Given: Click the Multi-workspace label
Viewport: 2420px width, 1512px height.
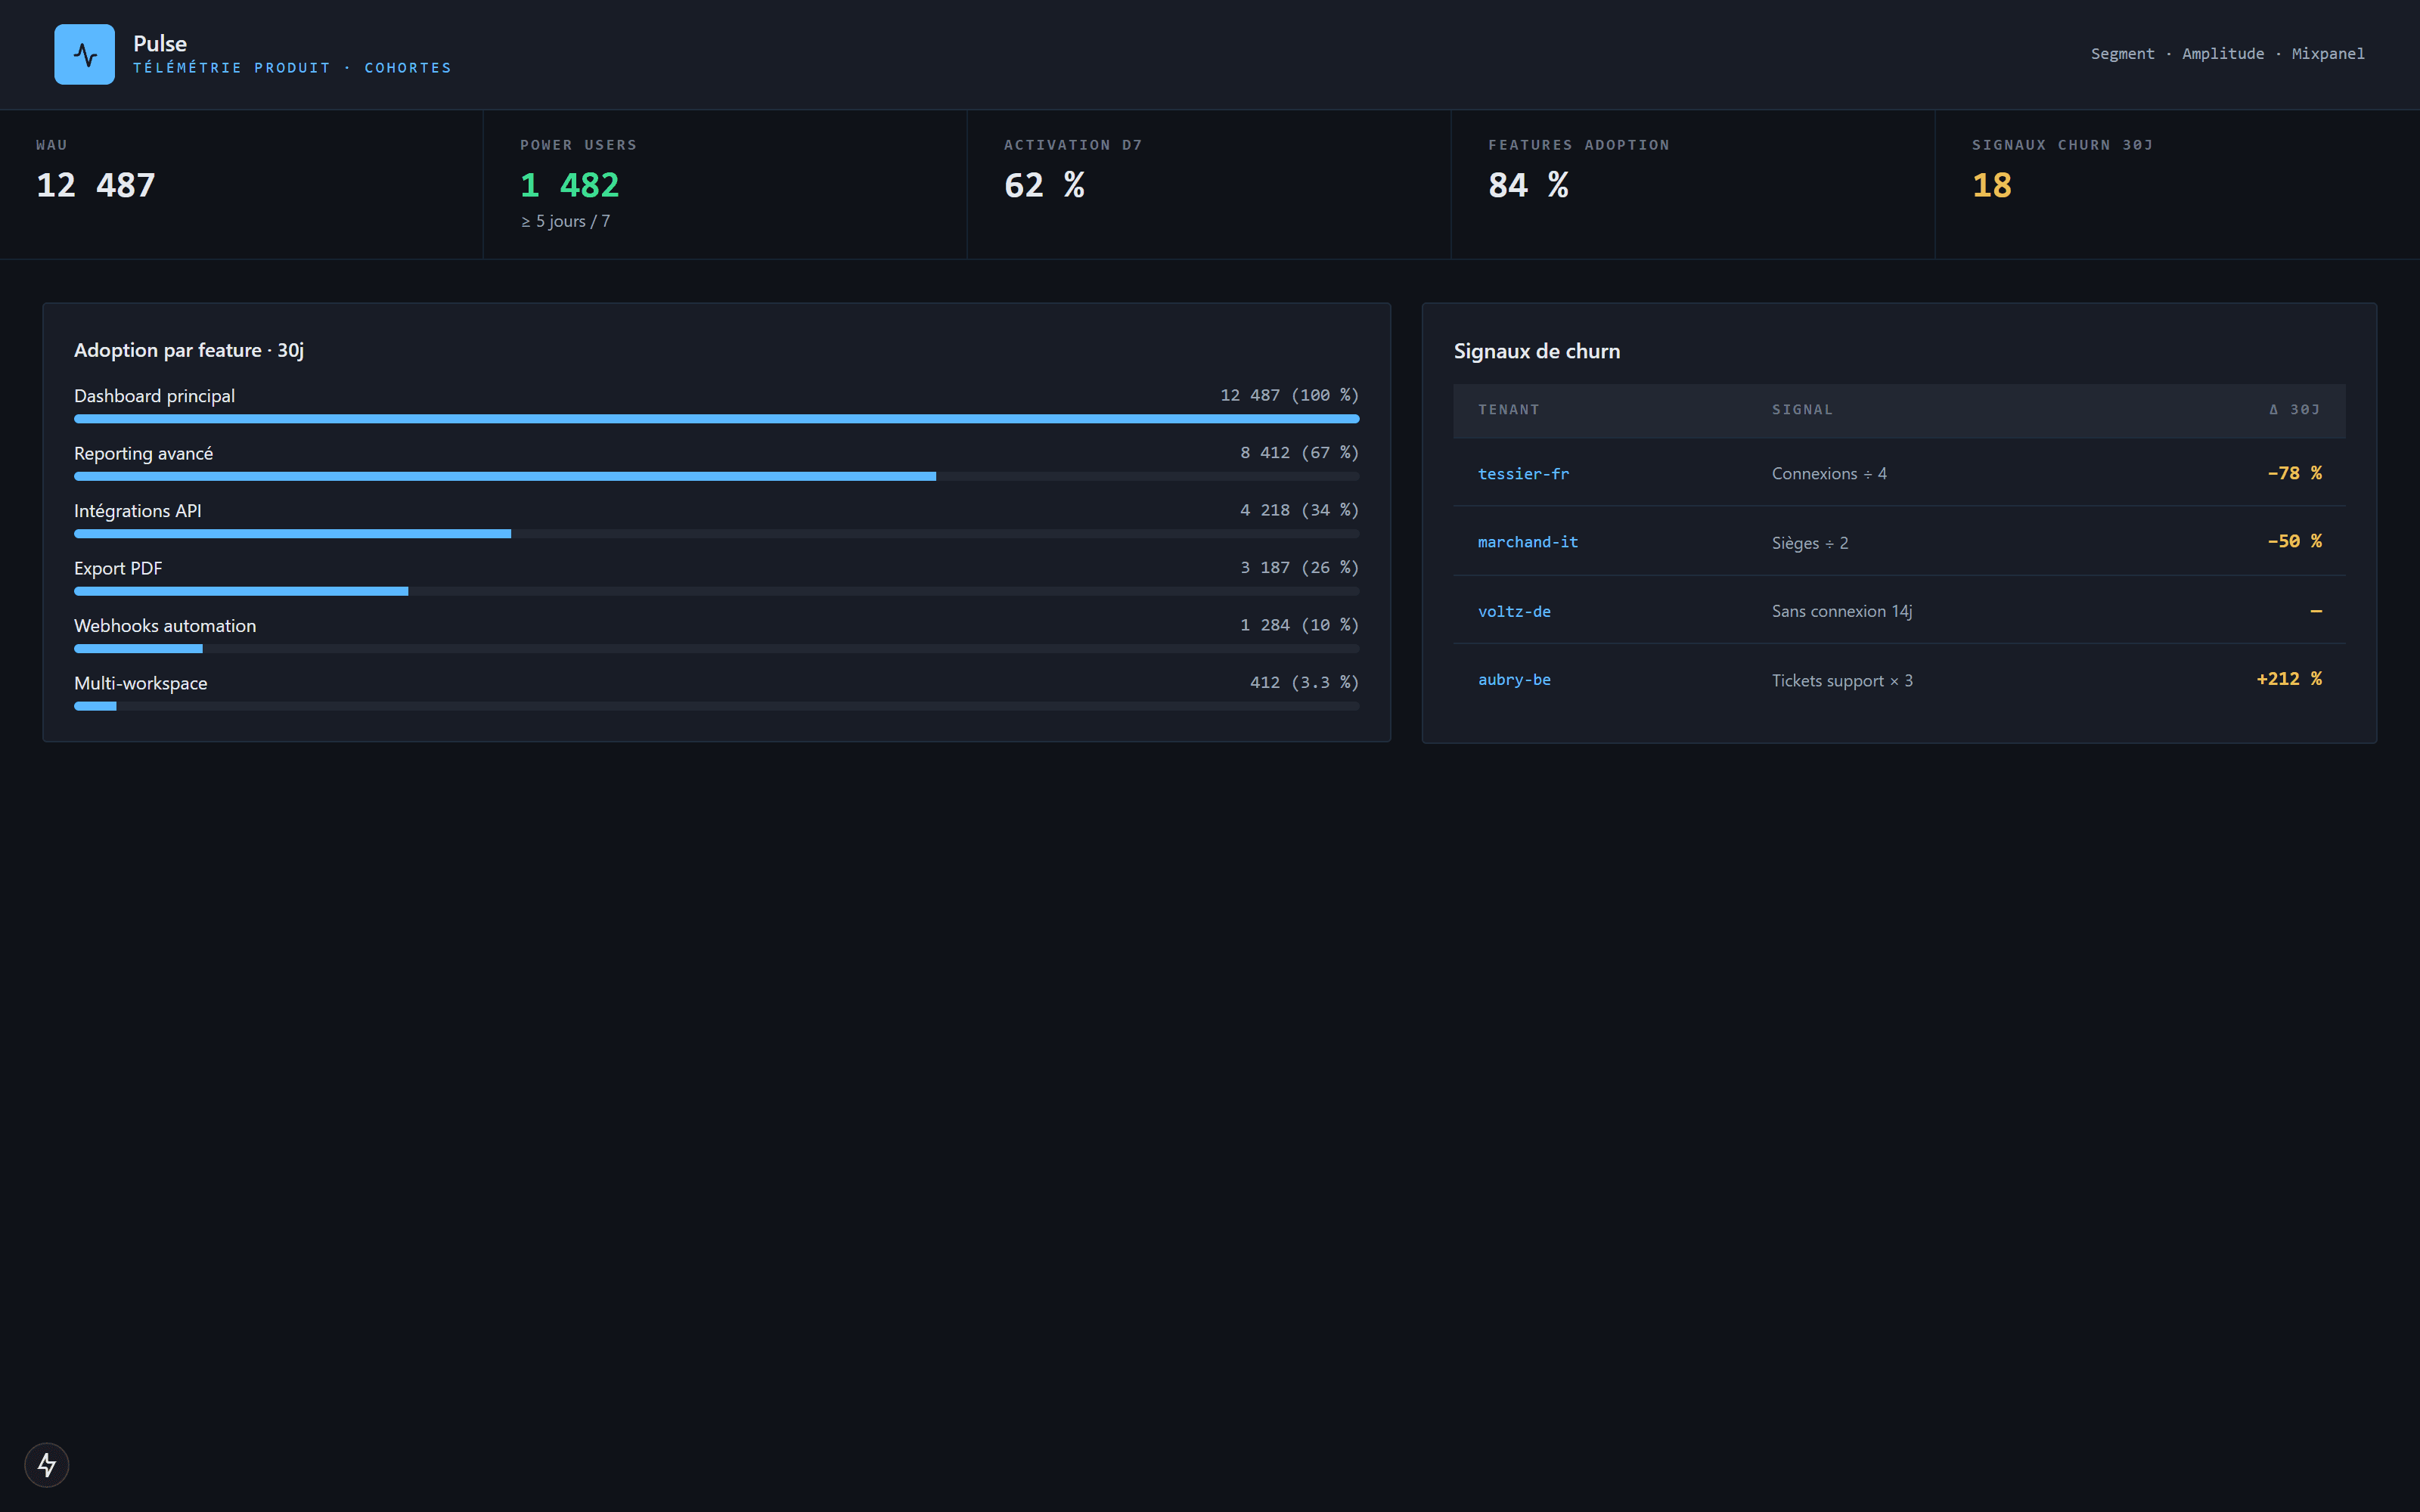Looking at the screenshot, I should [141, 683].
